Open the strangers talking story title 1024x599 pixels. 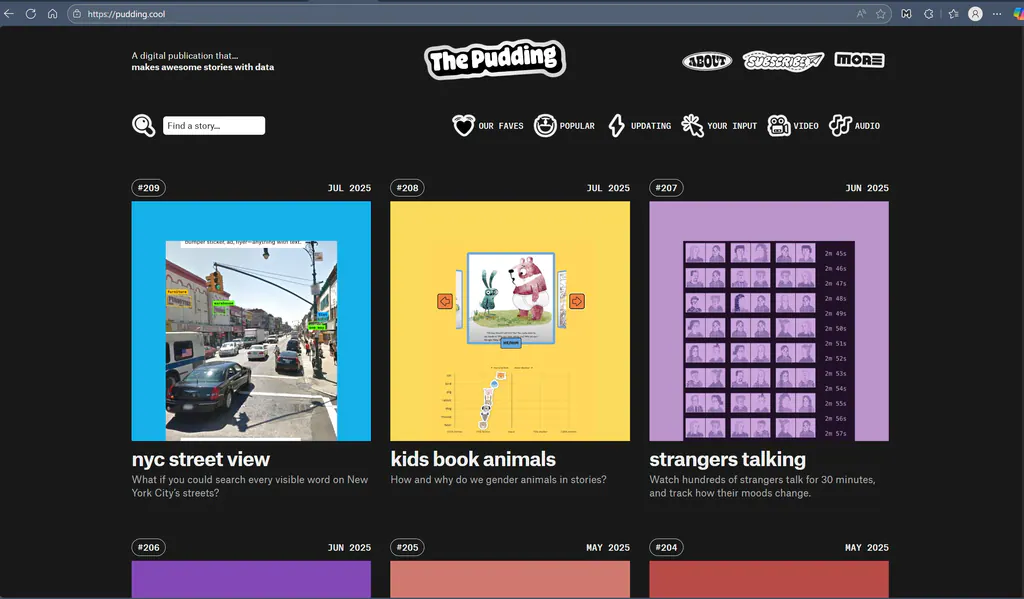pyautogui.click(x=727, y=459)
